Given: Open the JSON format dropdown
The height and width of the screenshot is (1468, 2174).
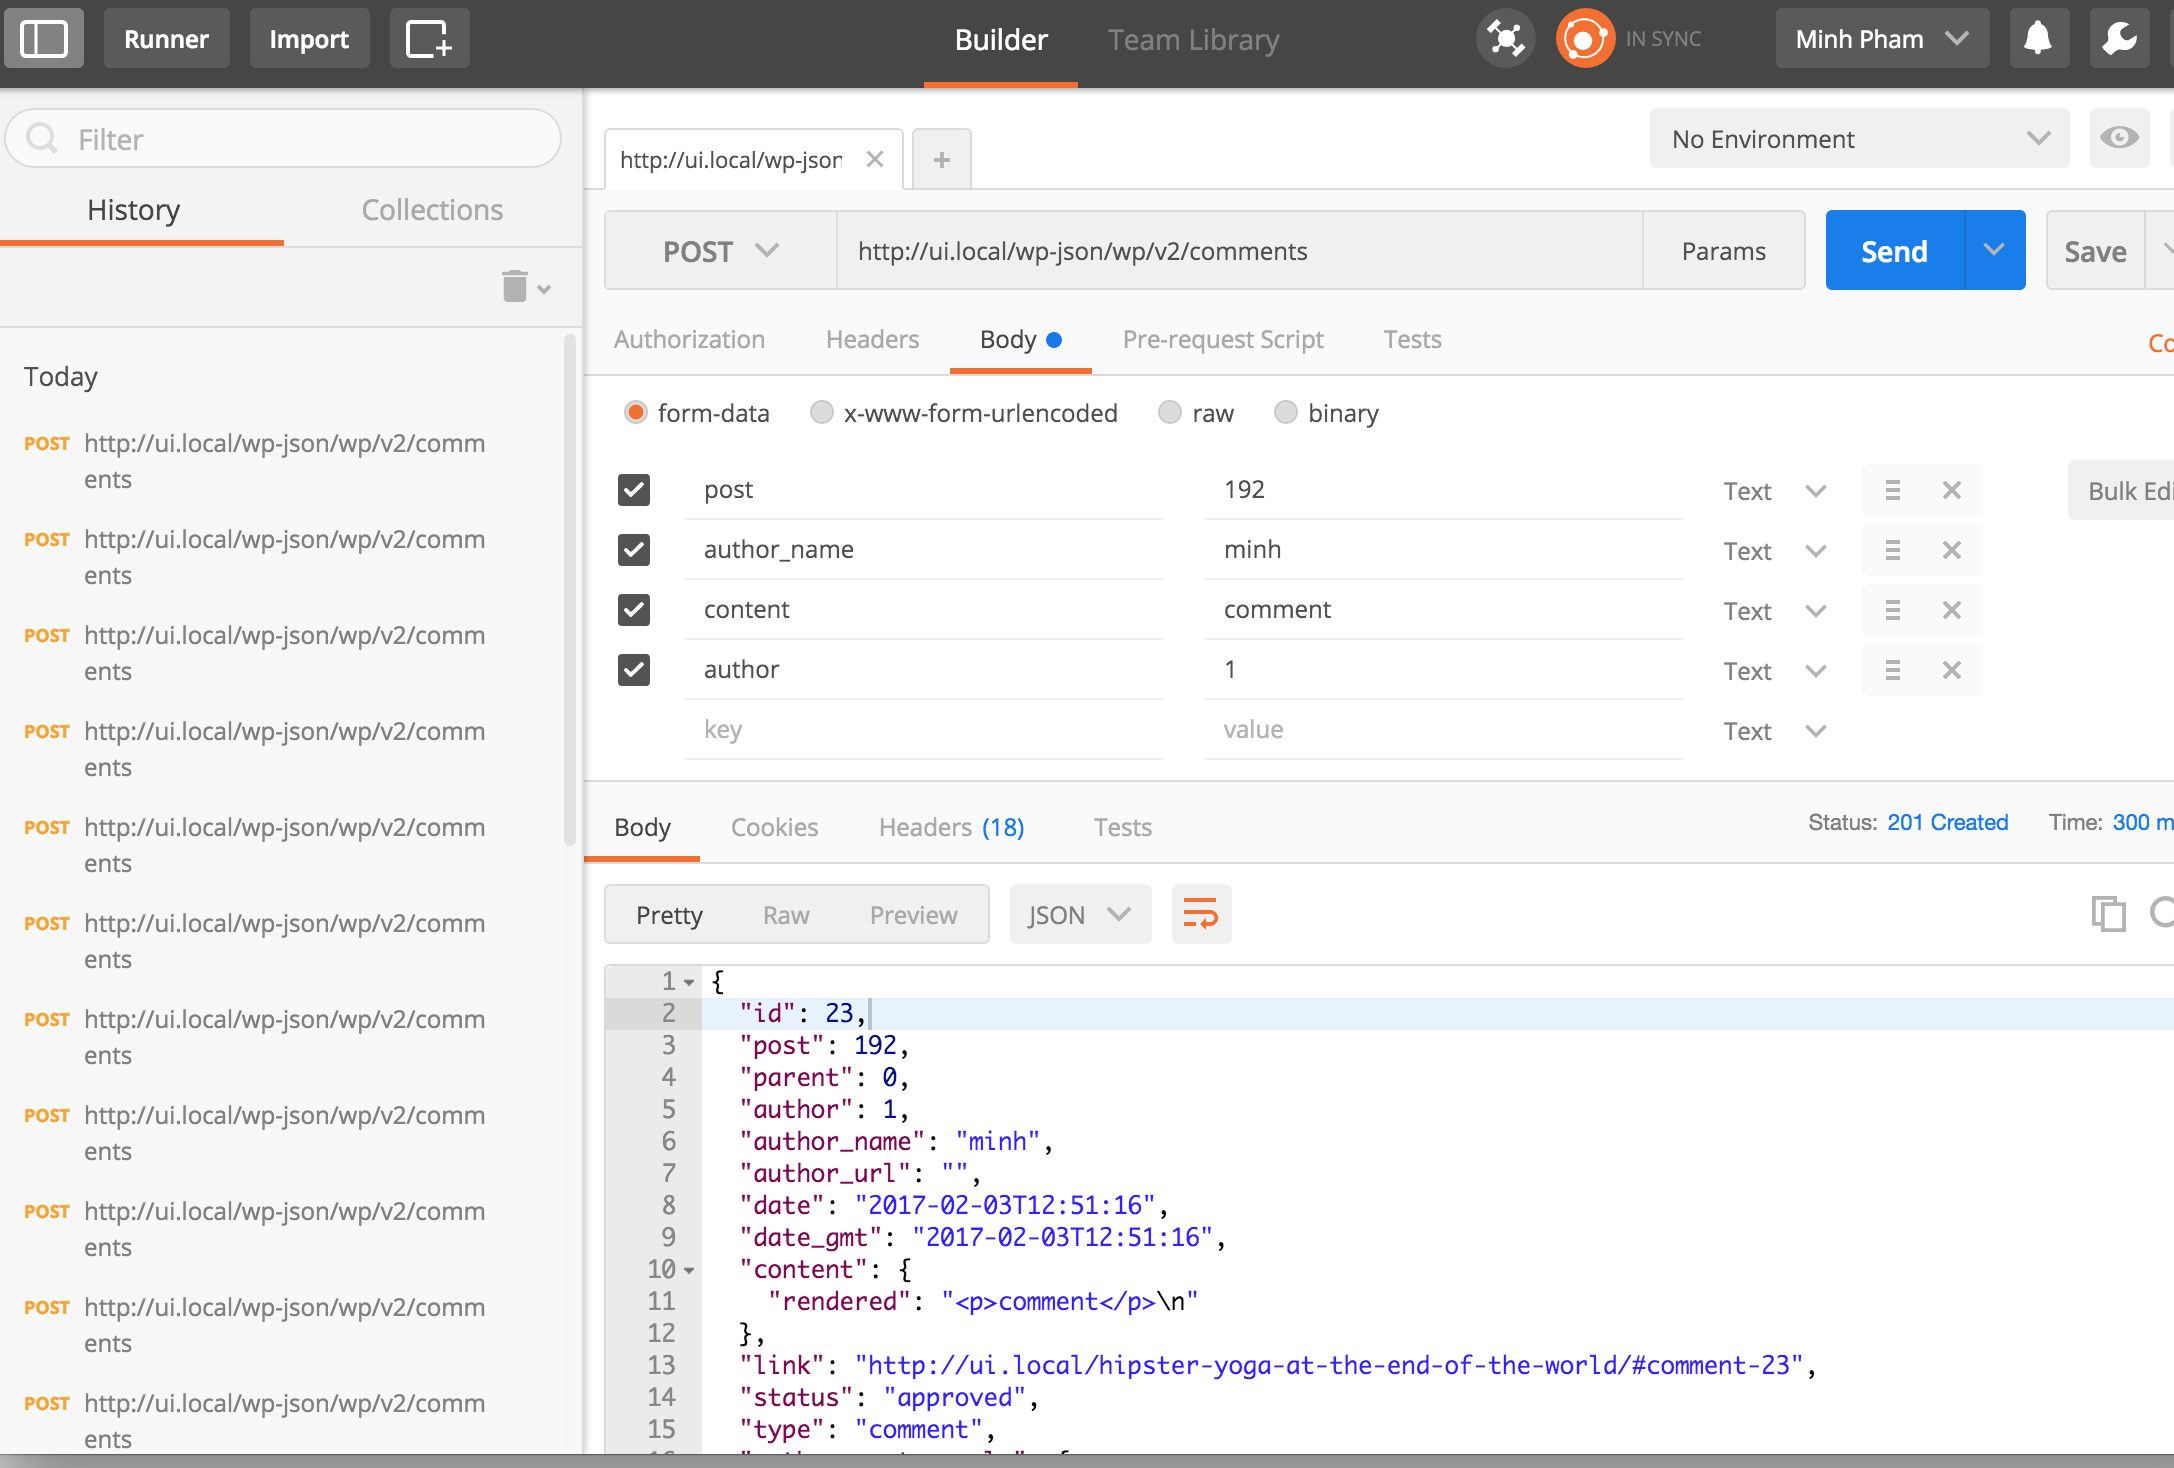Looking at the screenshot, I should pyautogui.click(x=1079, y=914).
